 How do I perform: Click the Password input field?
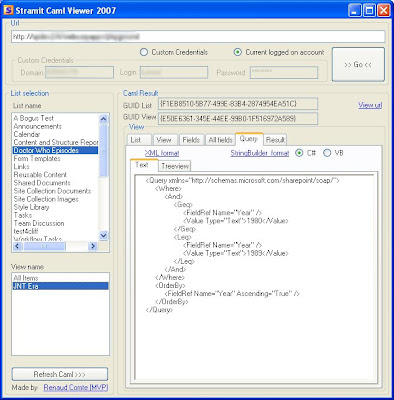pos(284,72)
